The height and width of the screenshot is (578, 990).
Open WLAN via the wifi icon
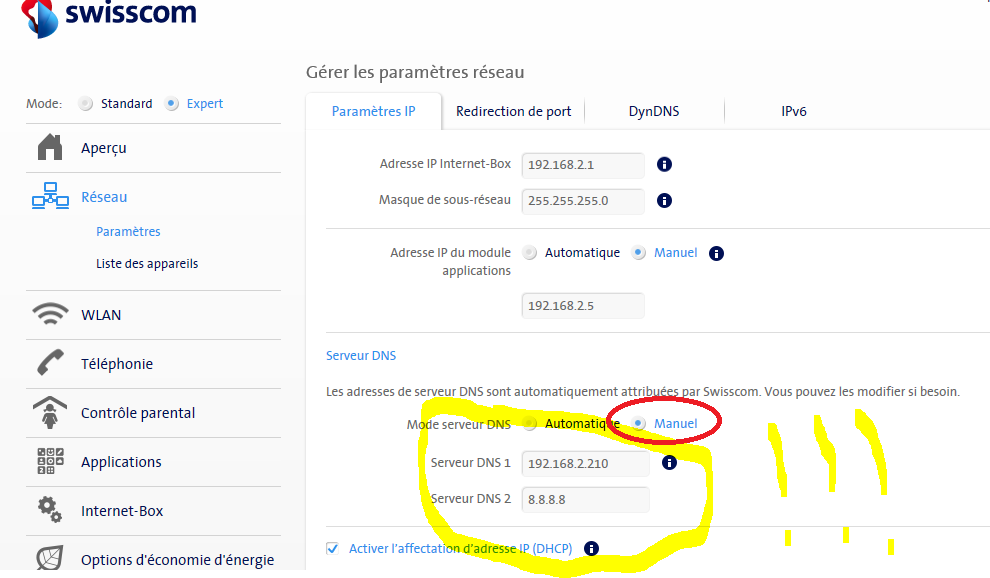[x=49, y=314]
